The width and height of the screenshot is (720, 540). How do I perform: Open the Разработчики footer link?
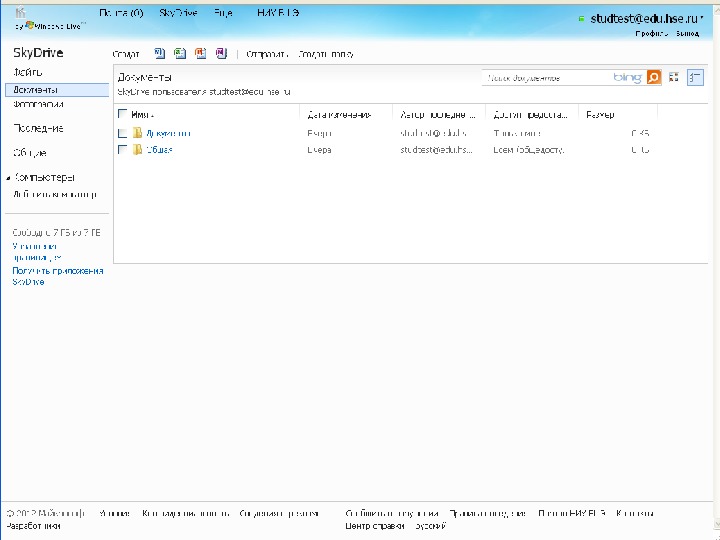coord(33,526)
